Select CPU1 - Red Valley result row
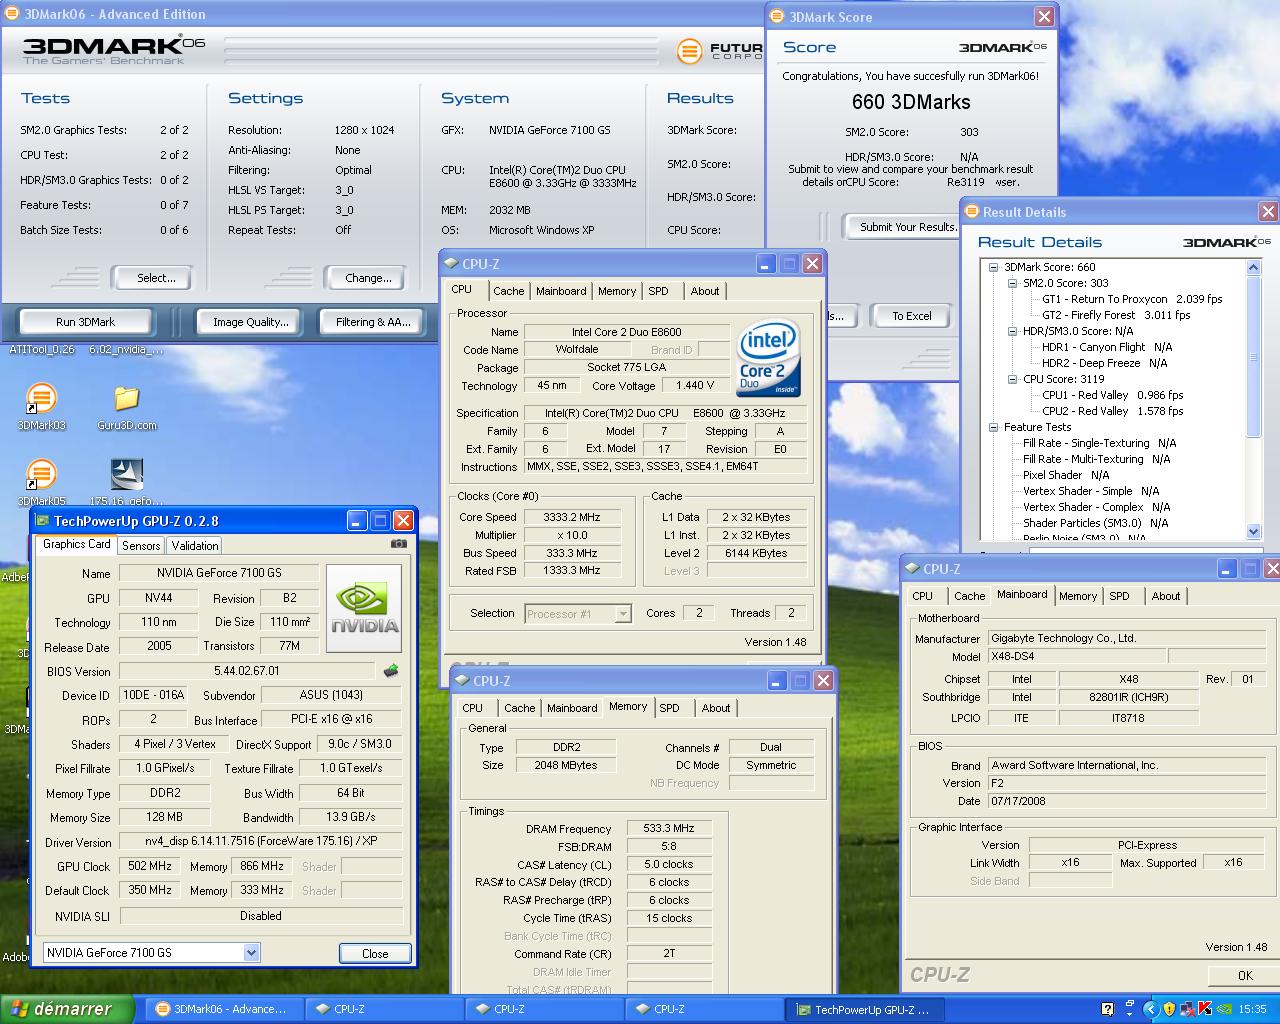 coord(1112,395)
